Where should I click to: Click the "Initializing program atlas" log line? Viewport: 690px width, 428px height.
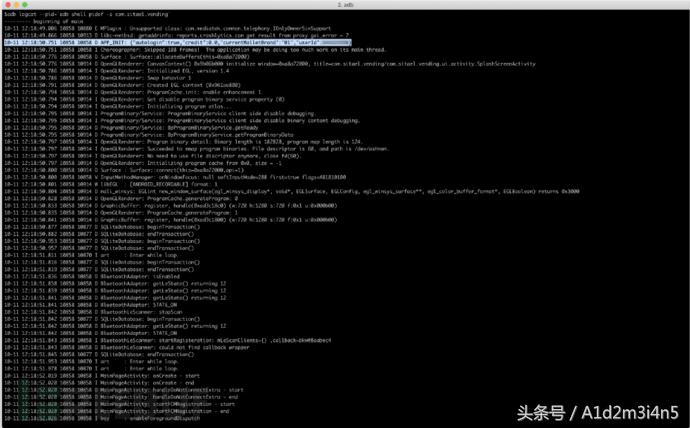coord(117,106)
